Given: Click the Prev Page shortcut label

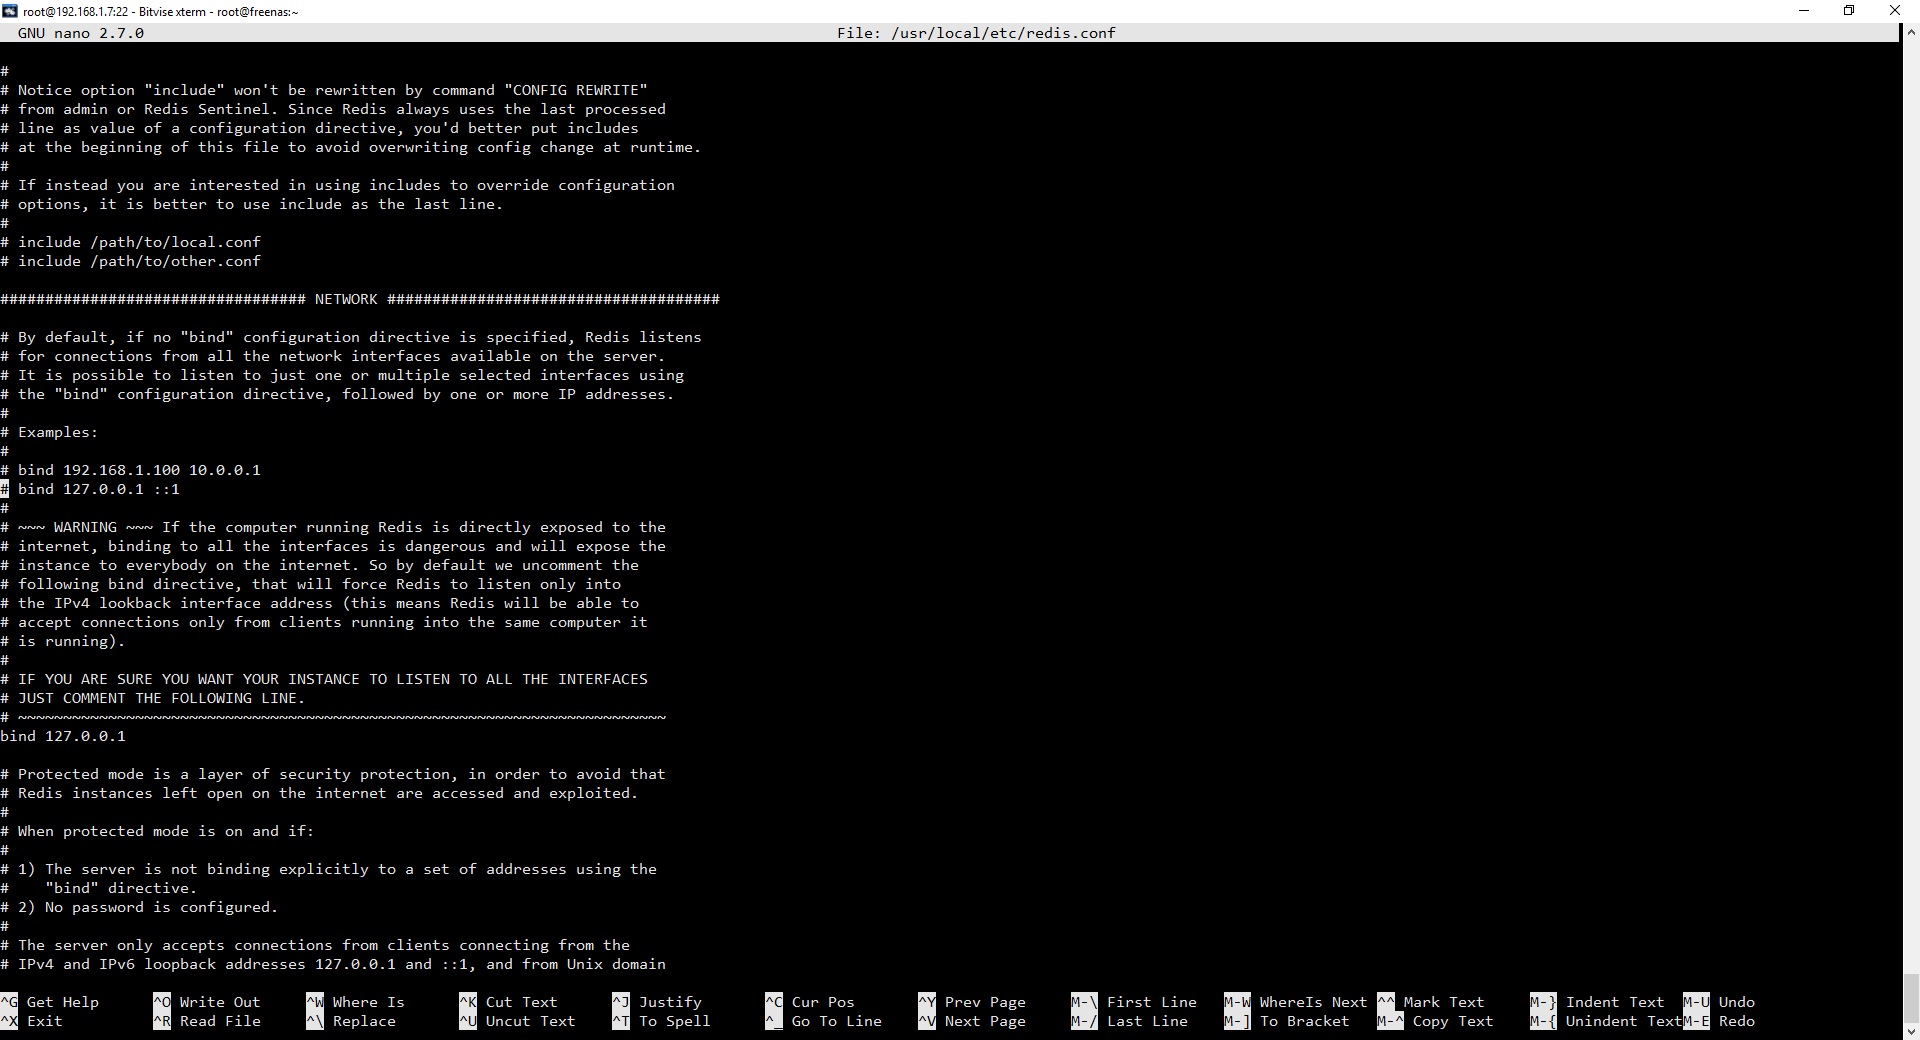Looking at the screenshot, I should click(985, 1002).
